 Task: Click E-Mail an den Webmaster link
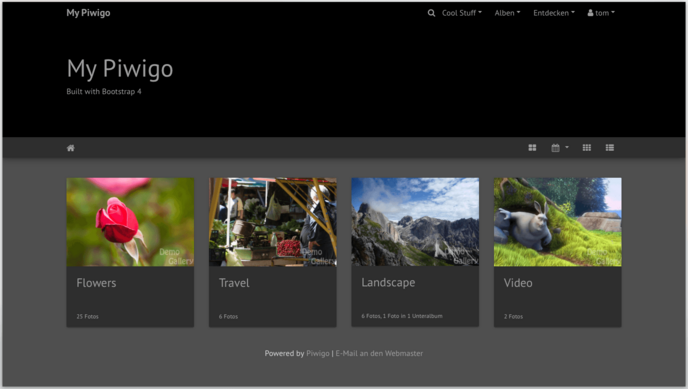(379, 353)
